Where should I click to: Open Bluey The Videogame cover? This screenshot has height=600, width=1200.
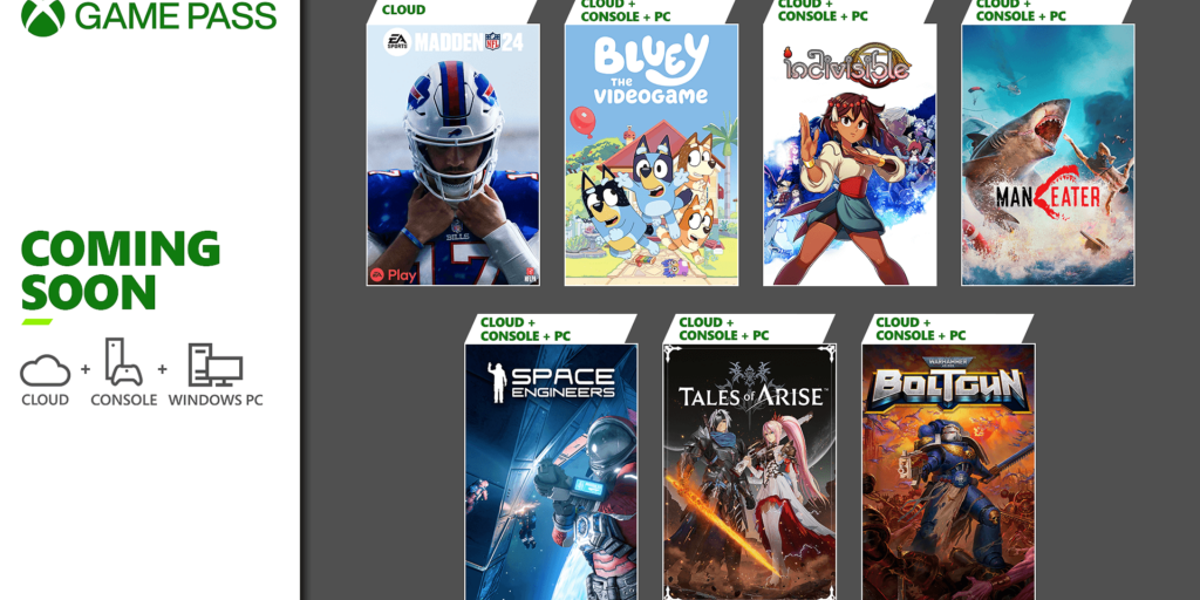point(651,155)
